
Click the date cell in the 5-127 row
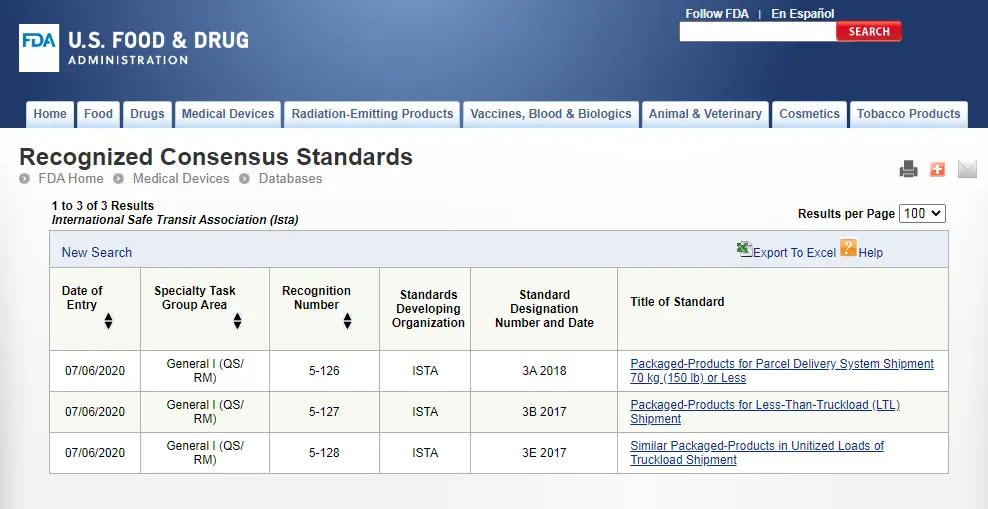click(x=95, y=412)
